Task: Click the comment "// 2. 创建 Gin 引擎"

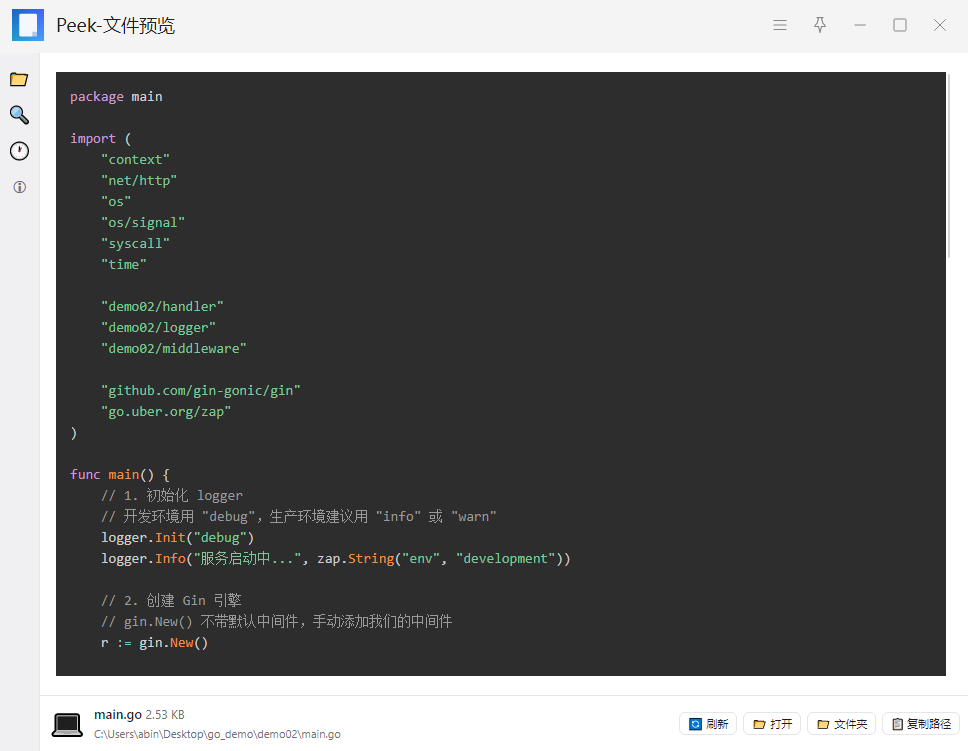Action: pyautogui.click(x=171, y=600)
